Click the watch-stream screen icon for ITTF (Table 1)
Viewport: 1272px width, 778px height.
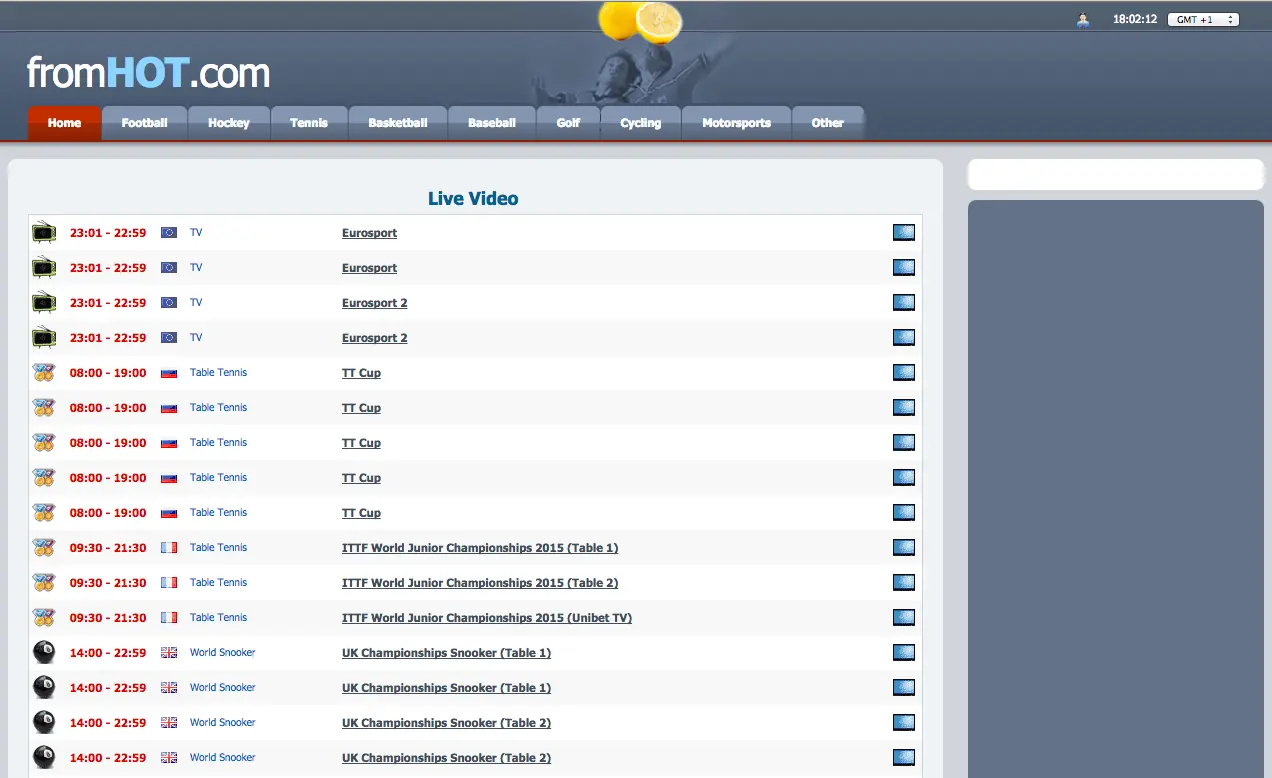904,548
